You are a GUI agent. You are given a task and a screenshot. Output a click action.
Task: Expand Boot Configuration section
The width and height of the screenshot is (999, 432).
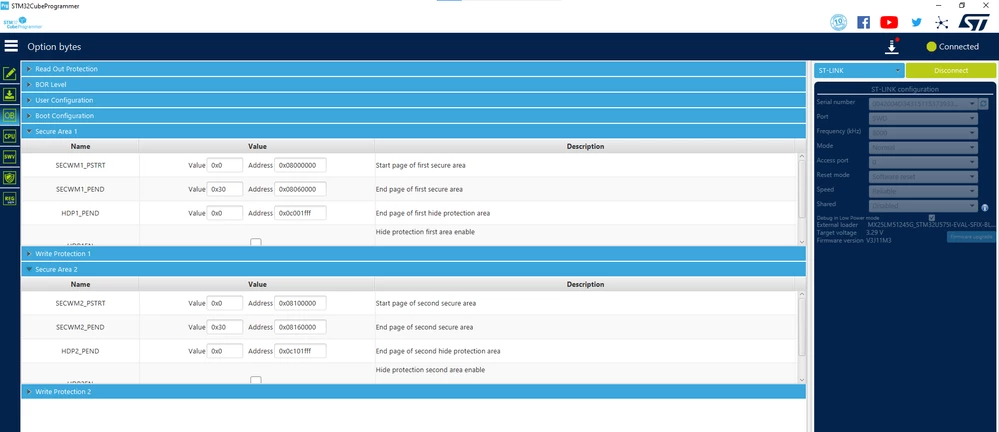click(x=413, y=116)
